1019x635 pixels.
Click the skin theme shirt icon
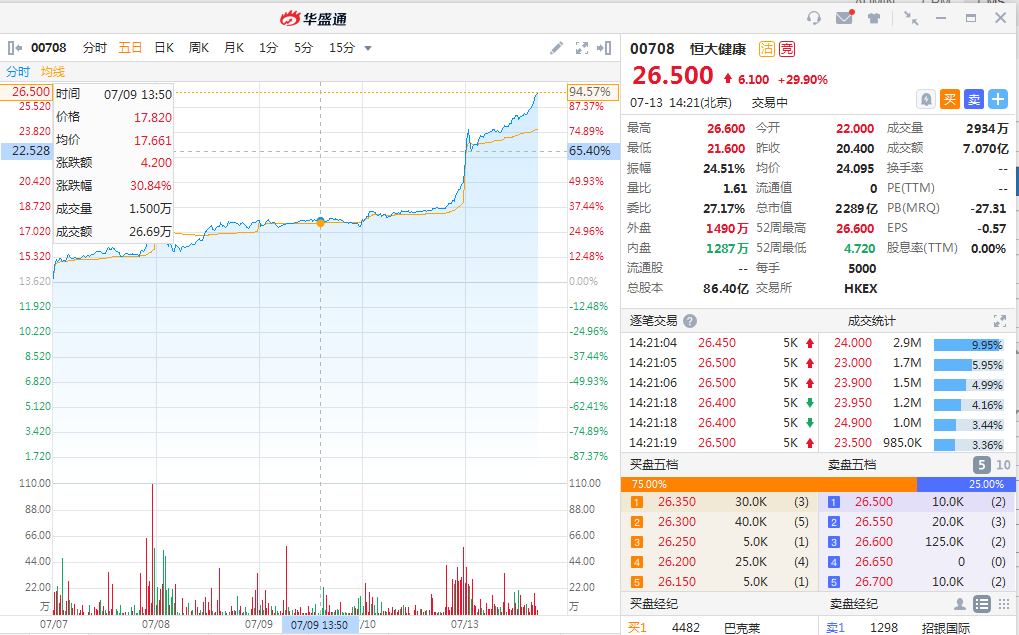874,18
